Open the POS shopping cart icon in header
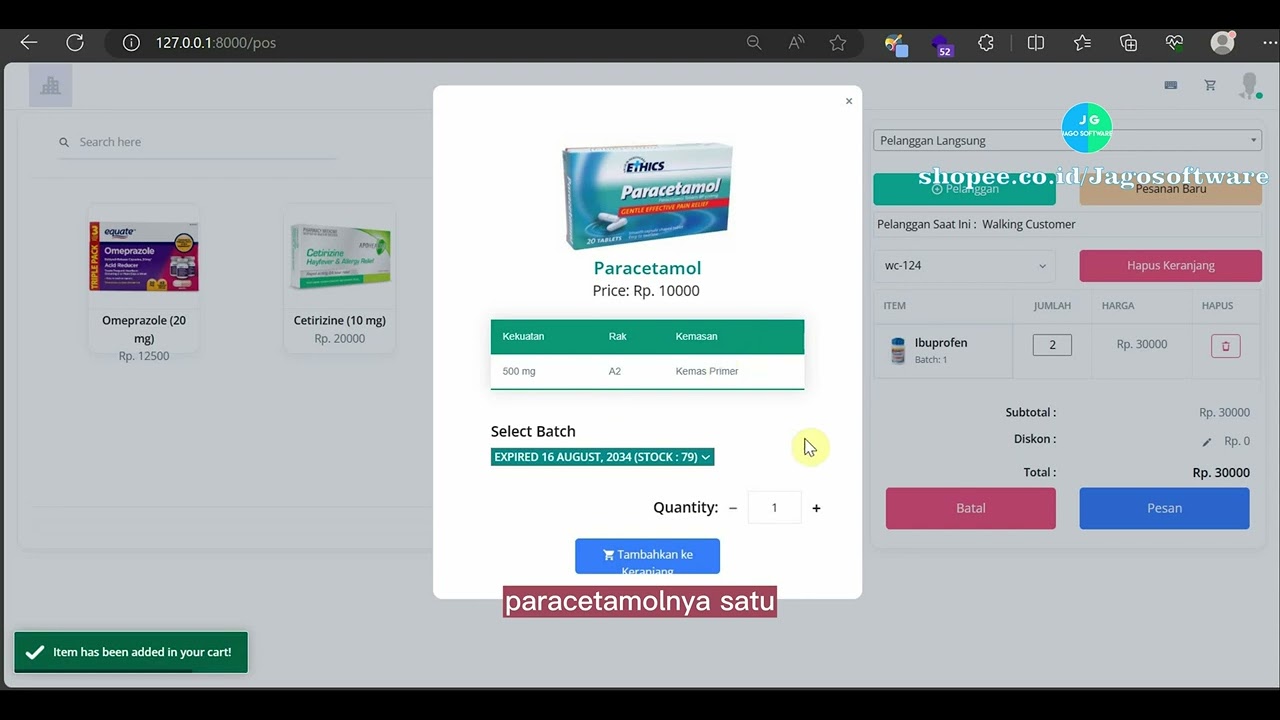This screenshot has width=1280, height=720. 1210,85
